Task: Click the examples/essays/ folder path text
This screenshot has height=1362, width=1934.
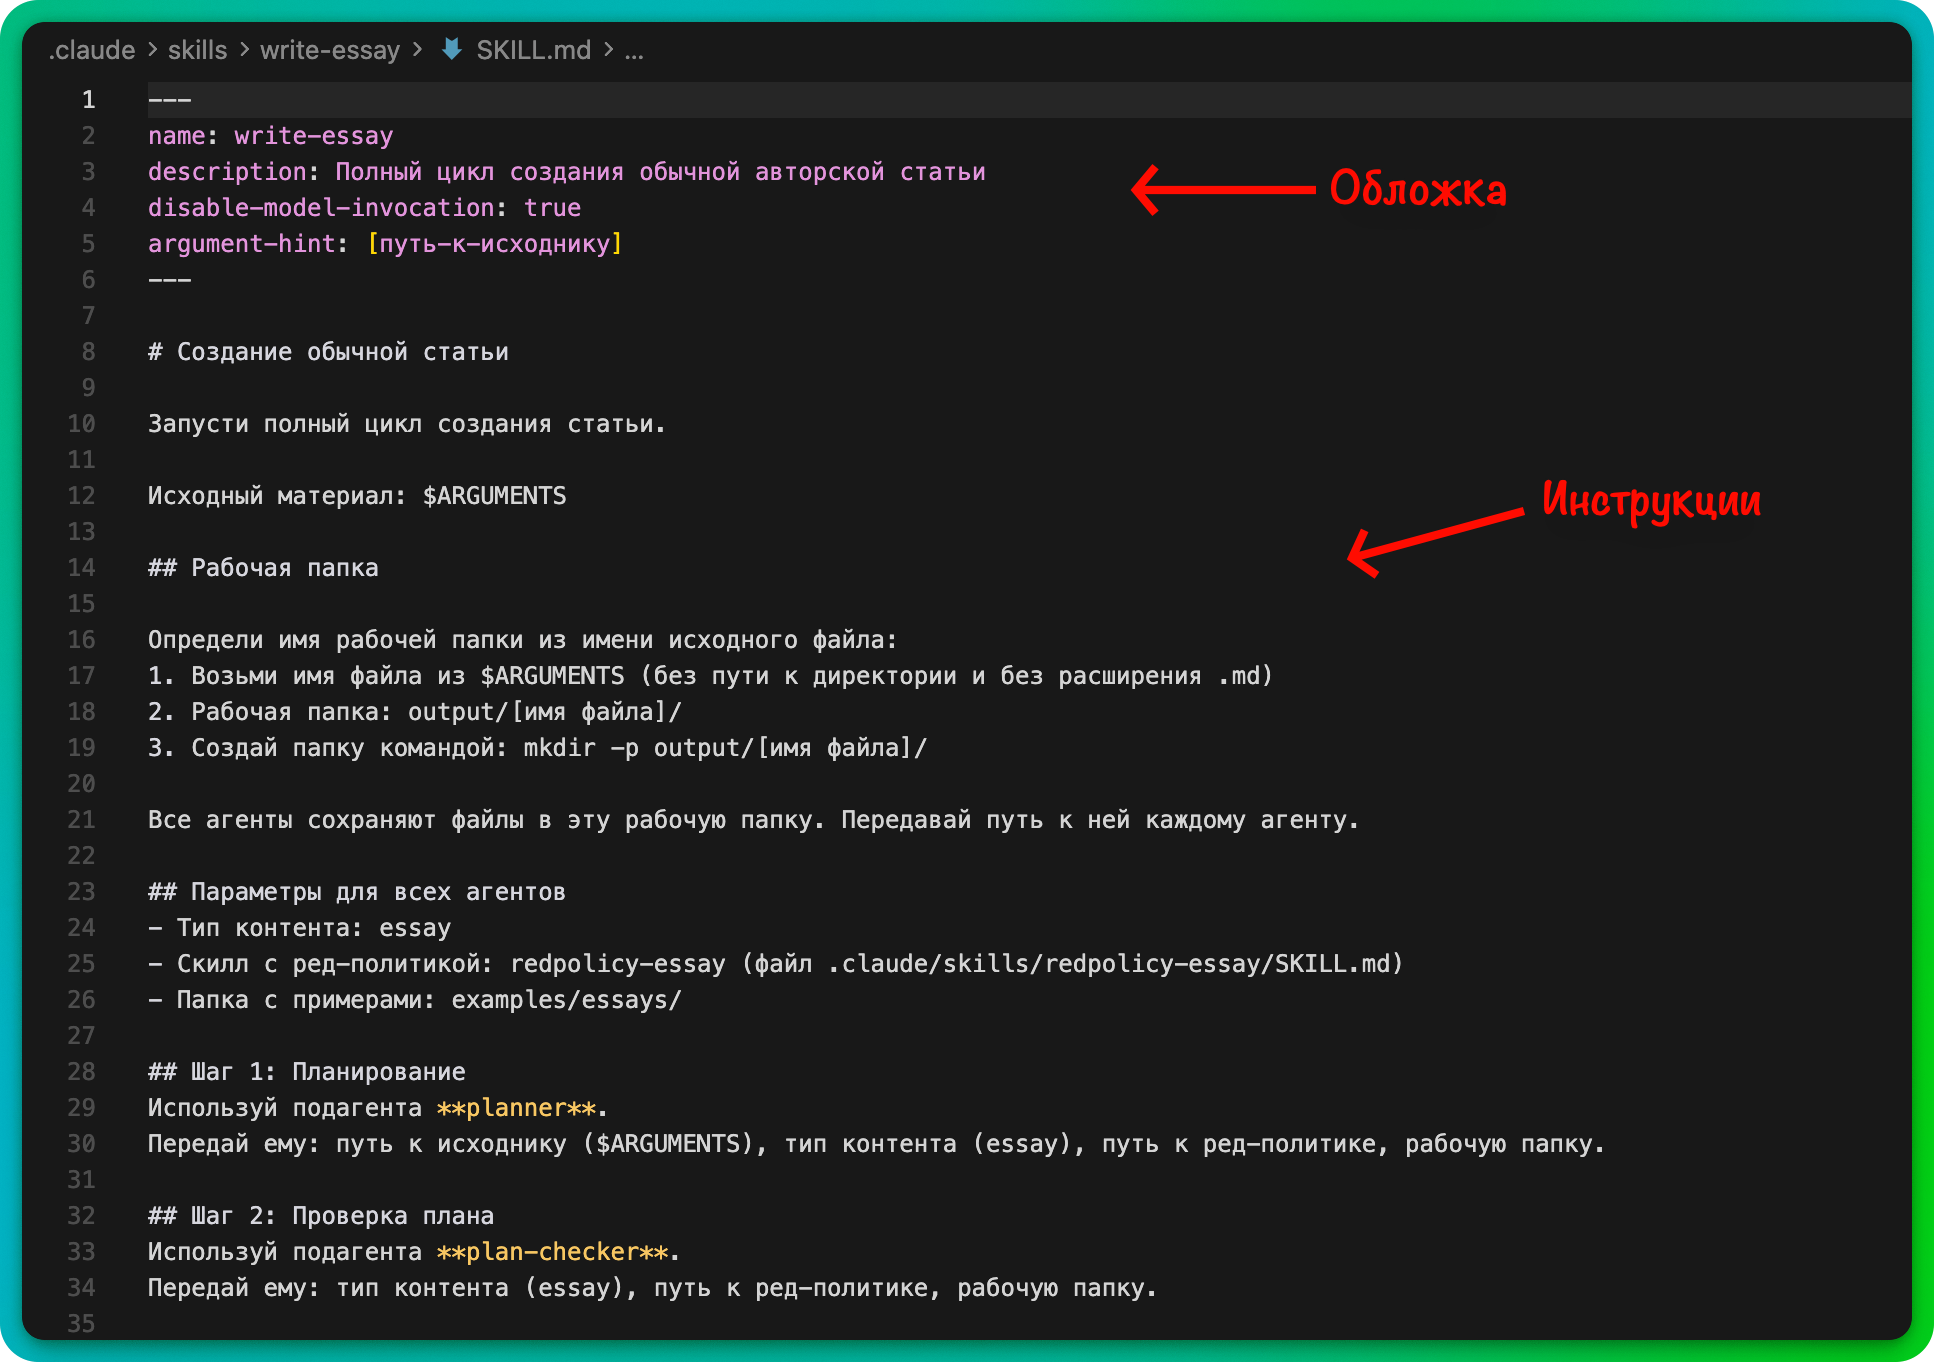Action: point(566,1000)
